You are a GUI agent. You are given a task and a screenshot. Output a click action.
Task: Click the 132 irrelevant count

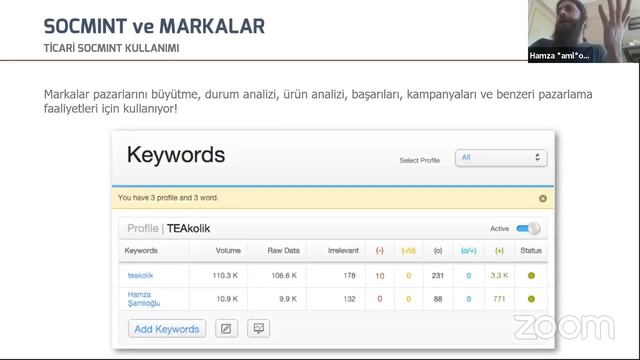click(349, 299)
